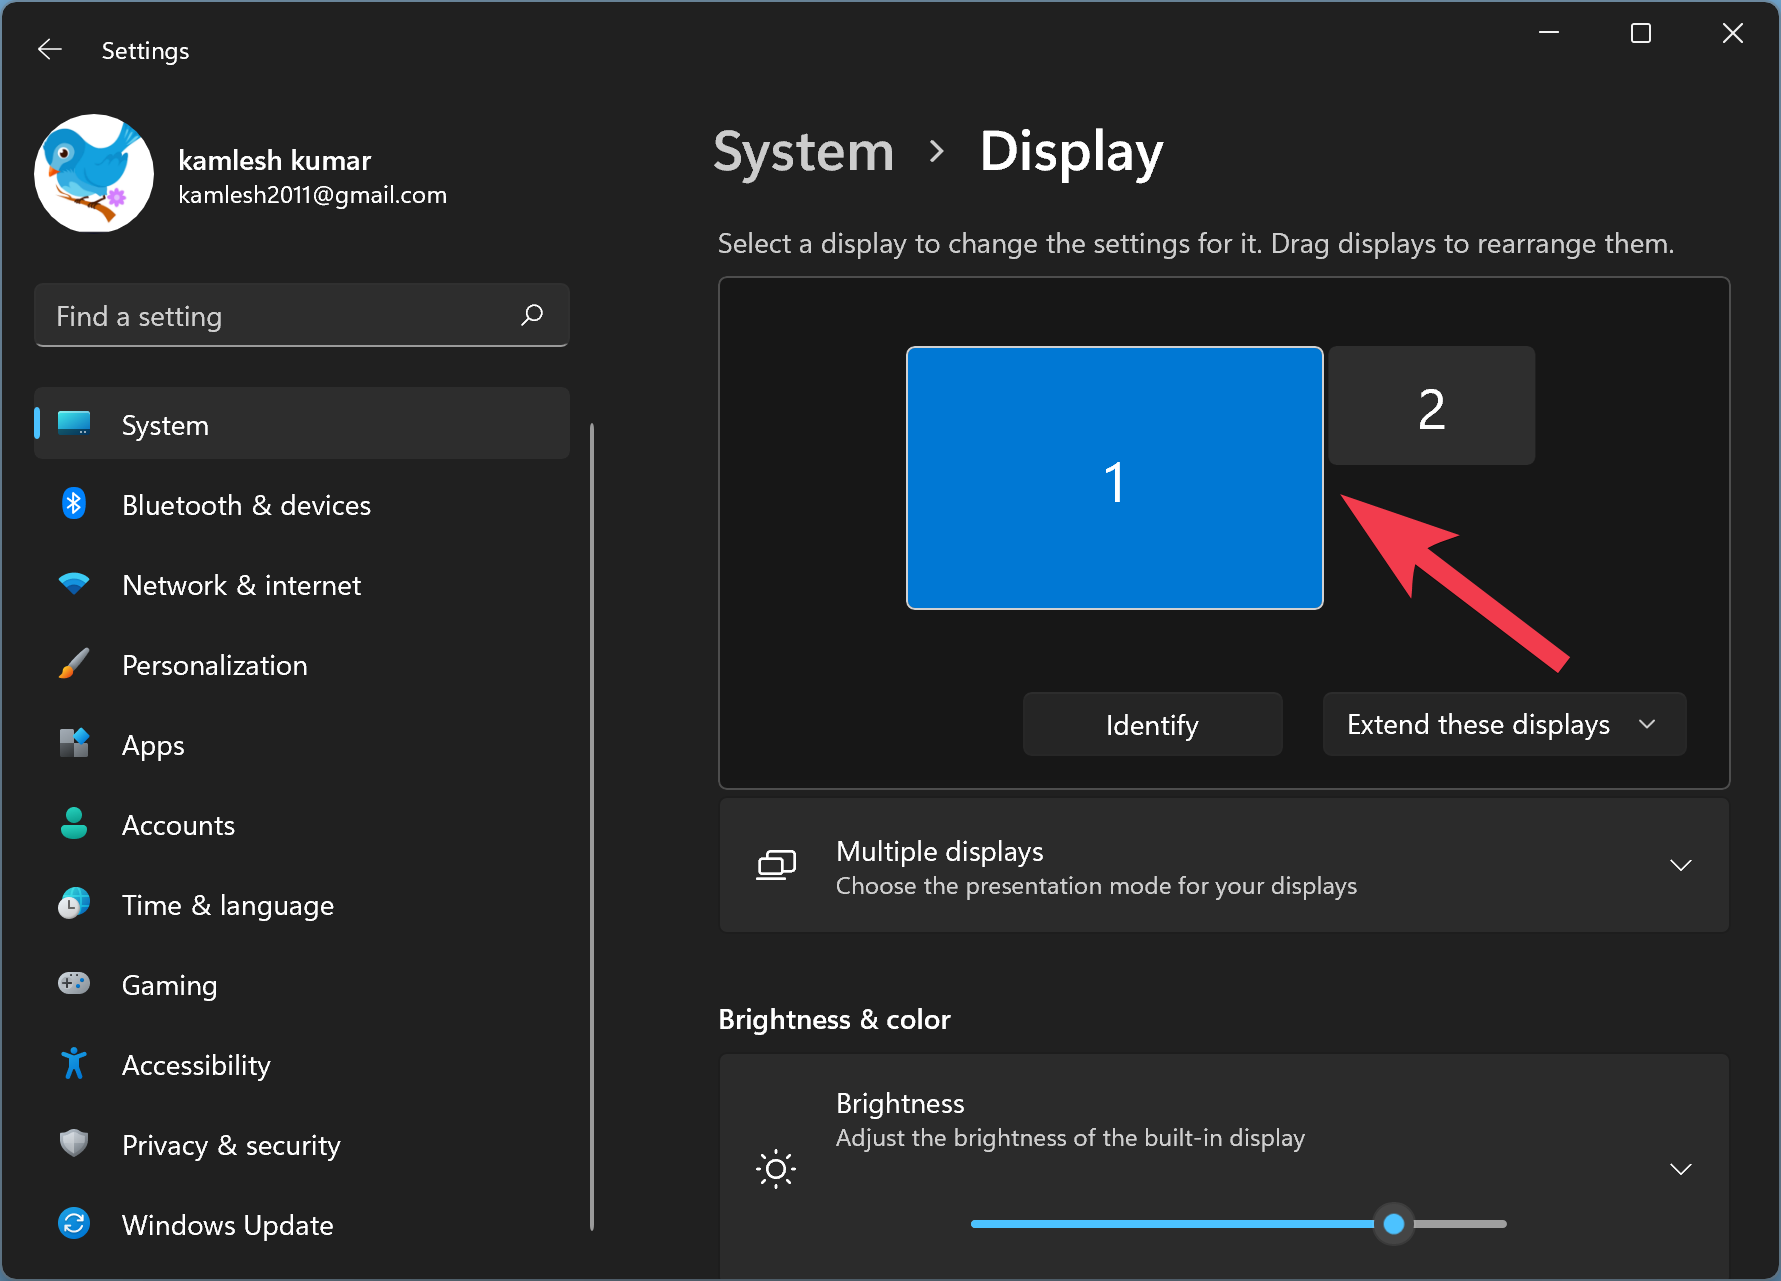
Task: Click the kamlesh2011@gmail.com email text
Action: pyautogui.click(x=312, y=195)
